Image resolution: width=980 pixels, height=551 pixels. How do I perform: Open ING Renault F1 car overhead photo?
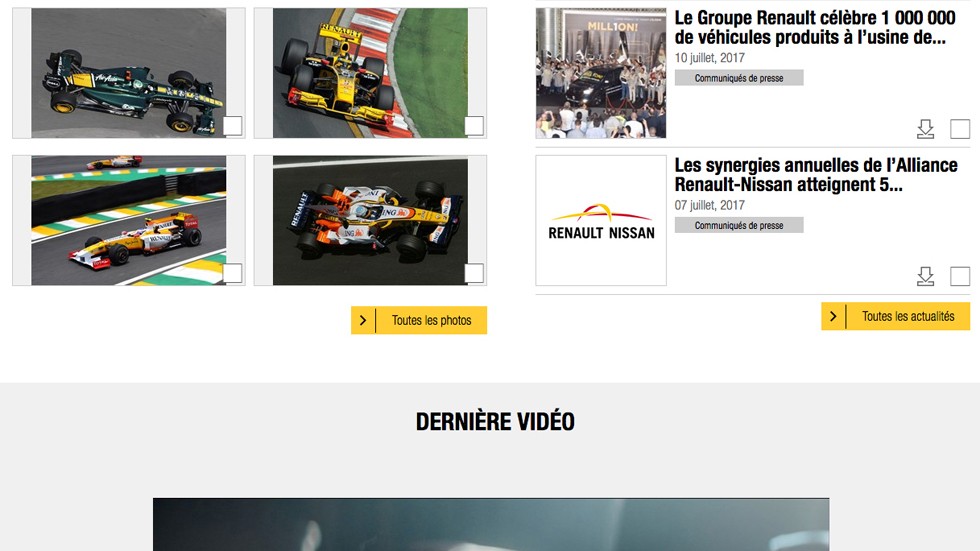click(370, 221)
